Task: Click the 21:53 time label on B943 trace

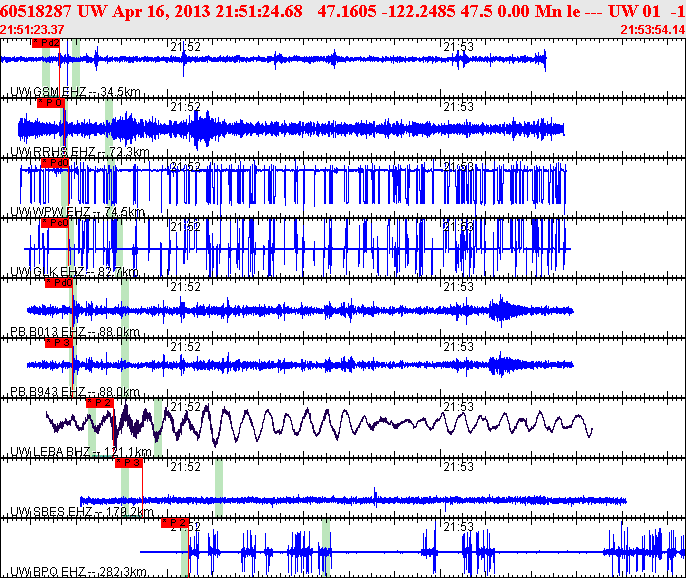Action: pyautogui.click(x=458, y=347)
